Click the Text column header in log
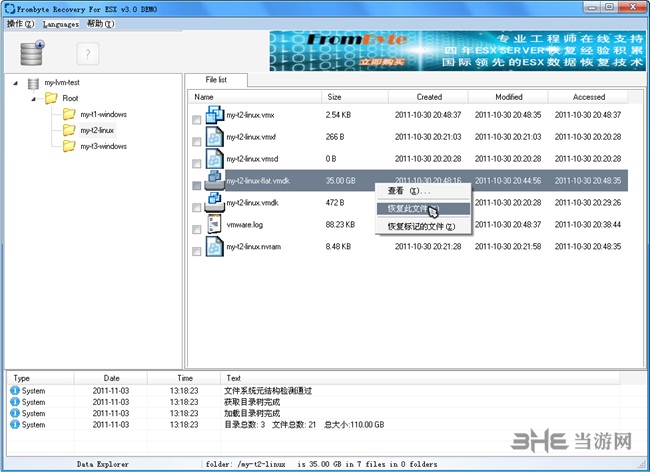The image size is (650, 472). click(420, 378)
